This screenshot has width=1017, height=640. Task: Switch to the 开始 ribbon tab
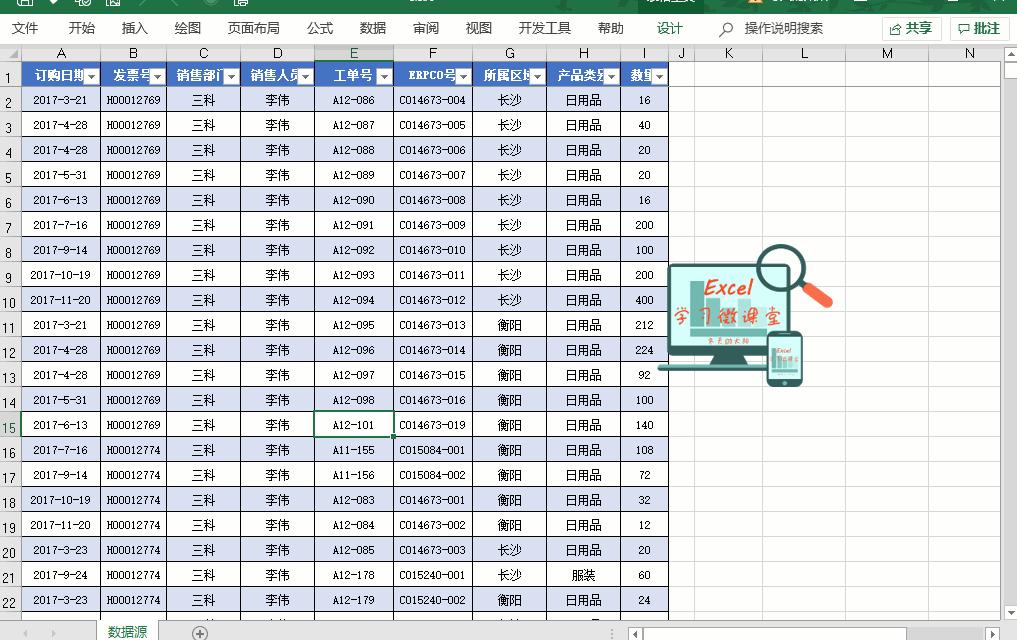(x=81, y=29)
